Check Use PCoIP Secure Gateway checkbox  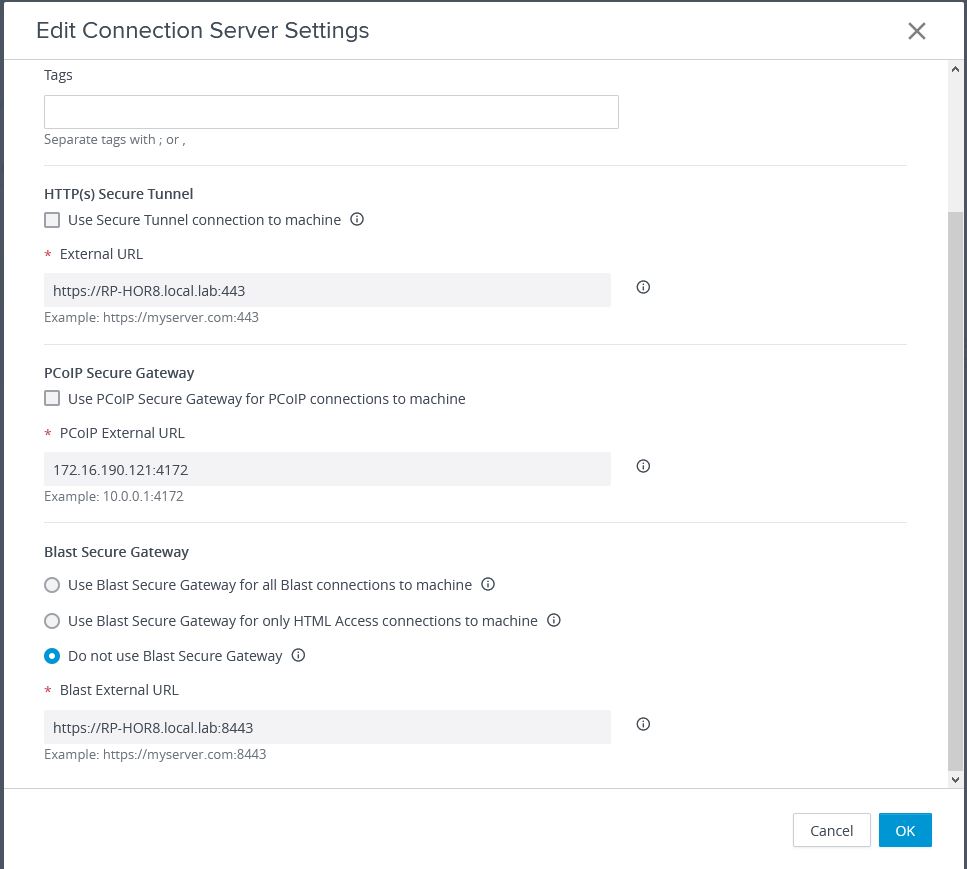(52, 398)
